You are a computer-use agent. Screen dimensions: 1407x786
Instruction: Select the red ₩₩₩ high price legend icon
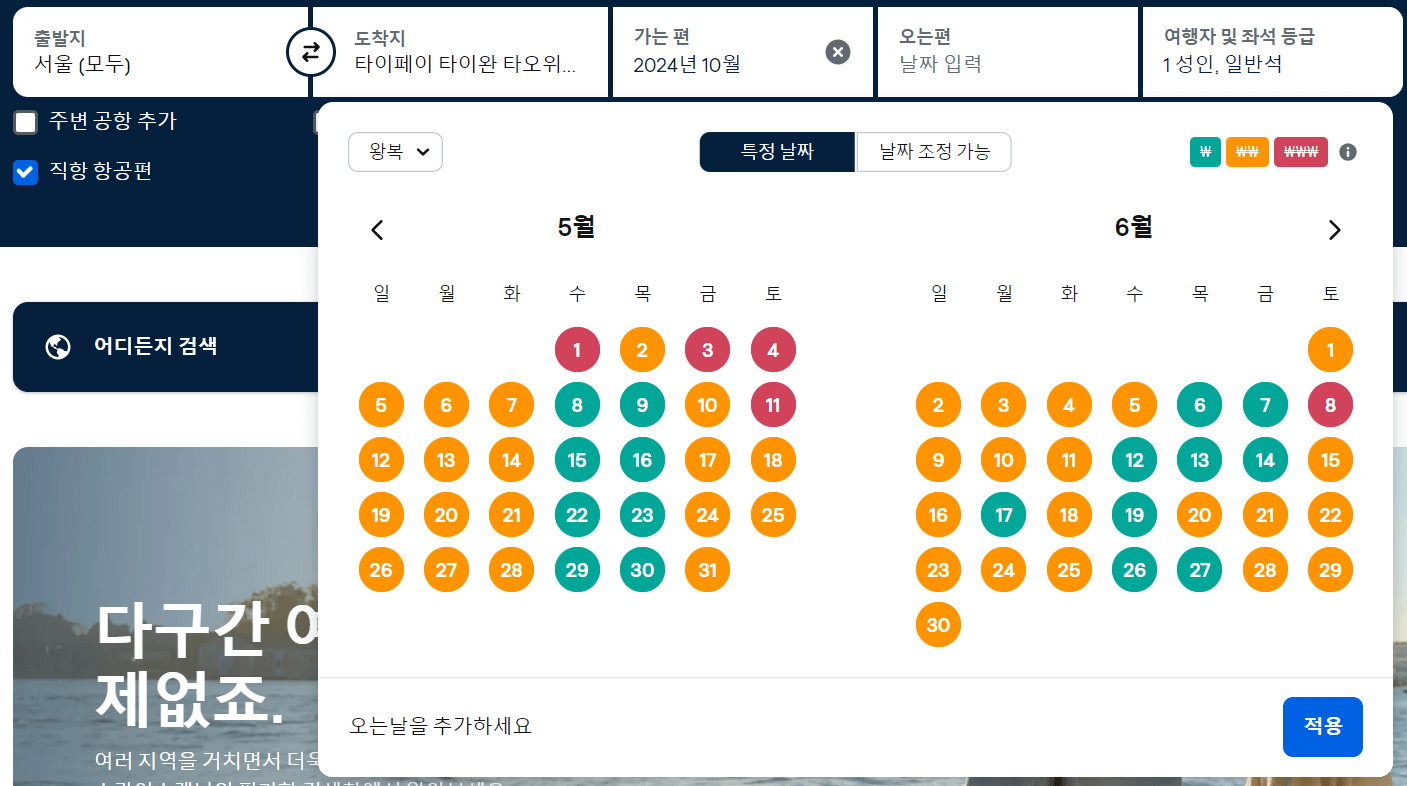pos(1300,152)
